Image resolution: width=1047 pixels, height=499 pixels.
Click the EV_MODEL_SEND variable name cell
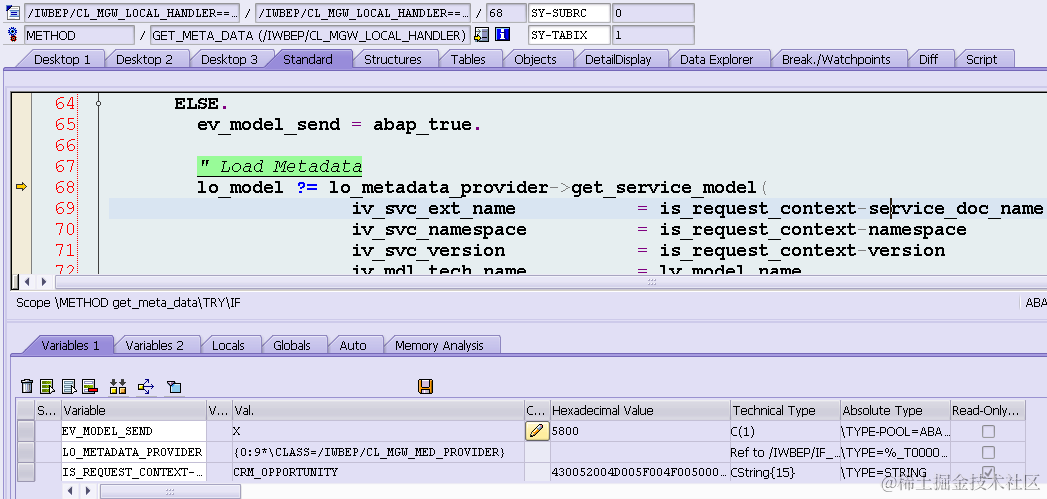pyautogui.click(x=134, y=432)
